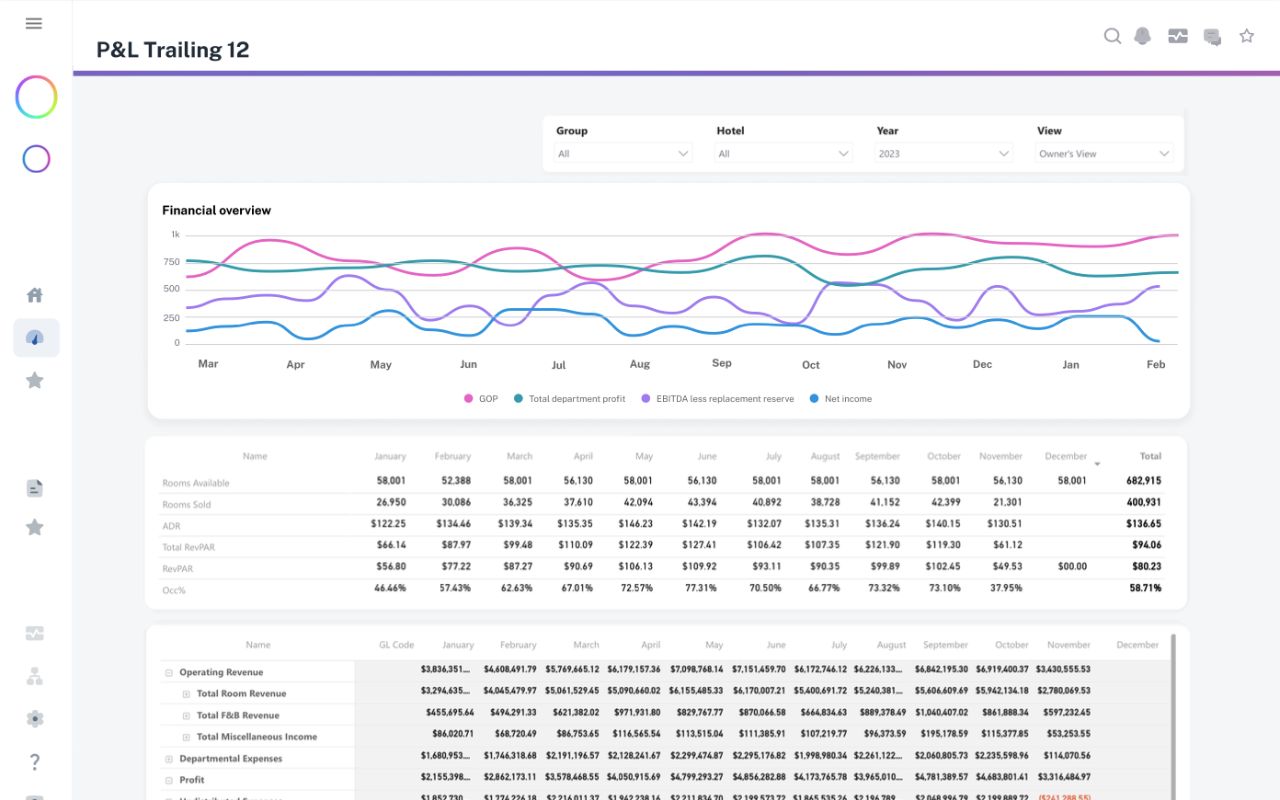The image size is (1280, 800).
Task: Go to Home in the sidebar
Action: pos(35,295)
